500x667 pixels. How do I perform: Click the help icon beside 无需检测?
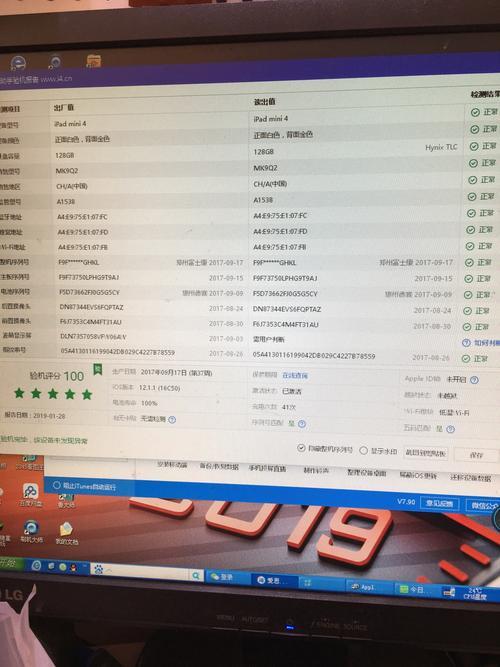[x=172, y=419]
